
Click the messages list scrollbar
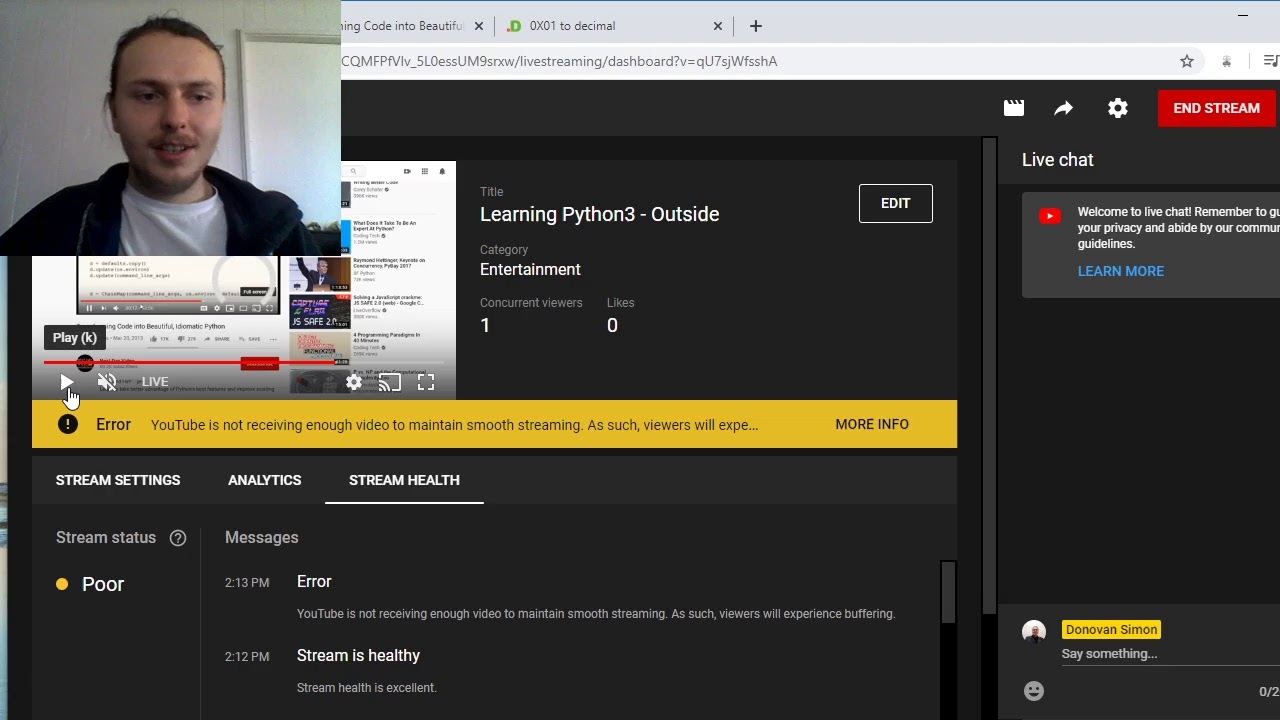click(x=947, y=594)
